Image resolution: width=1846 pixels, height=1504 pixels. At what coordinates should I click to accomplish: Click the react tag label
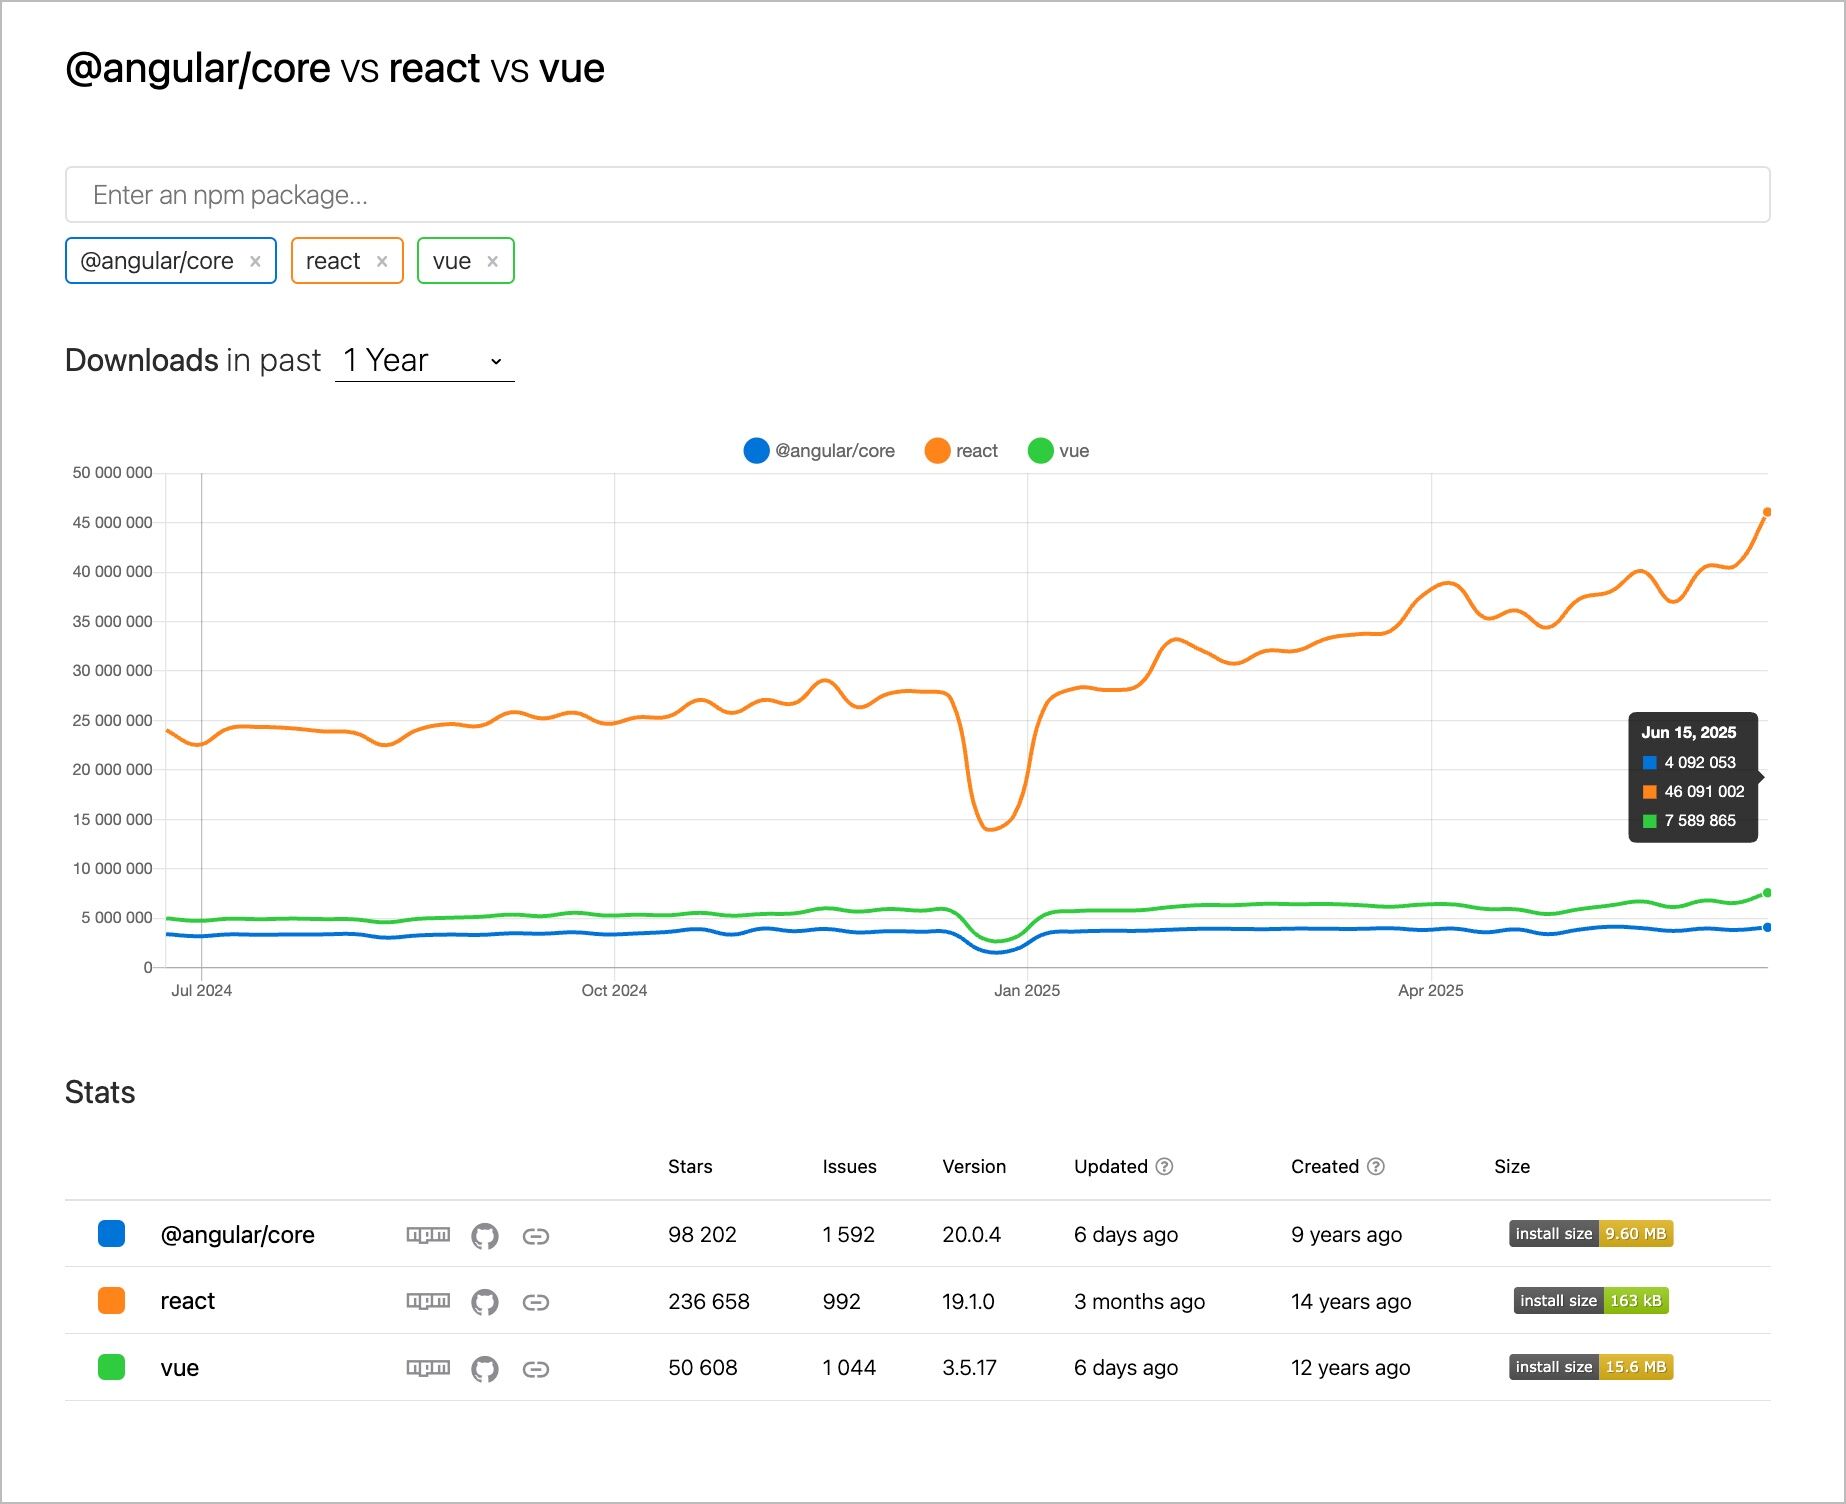pos(333,261)
